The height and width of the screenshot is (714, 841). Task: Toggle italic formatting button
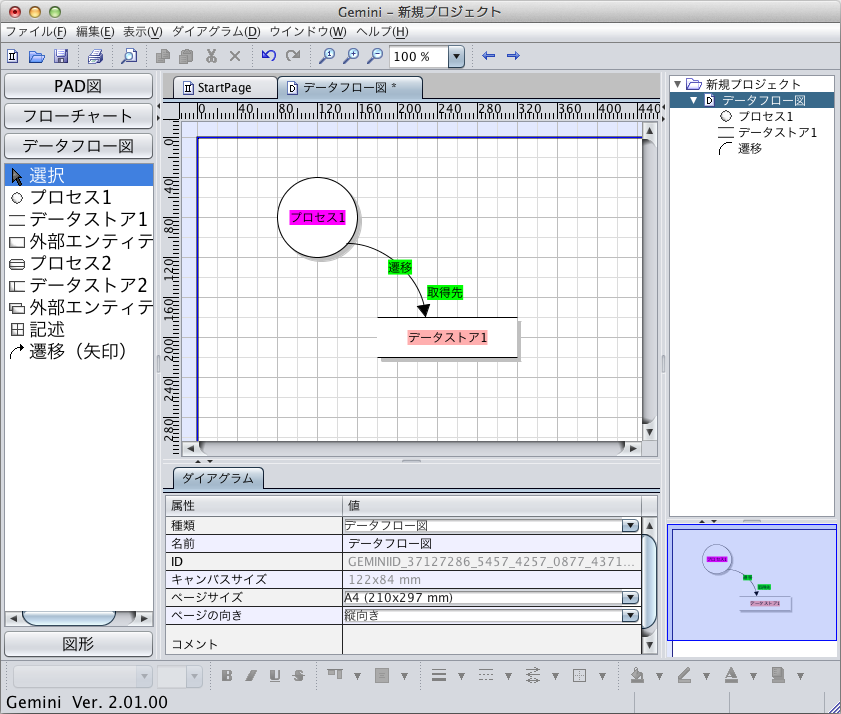coord(251,676)
